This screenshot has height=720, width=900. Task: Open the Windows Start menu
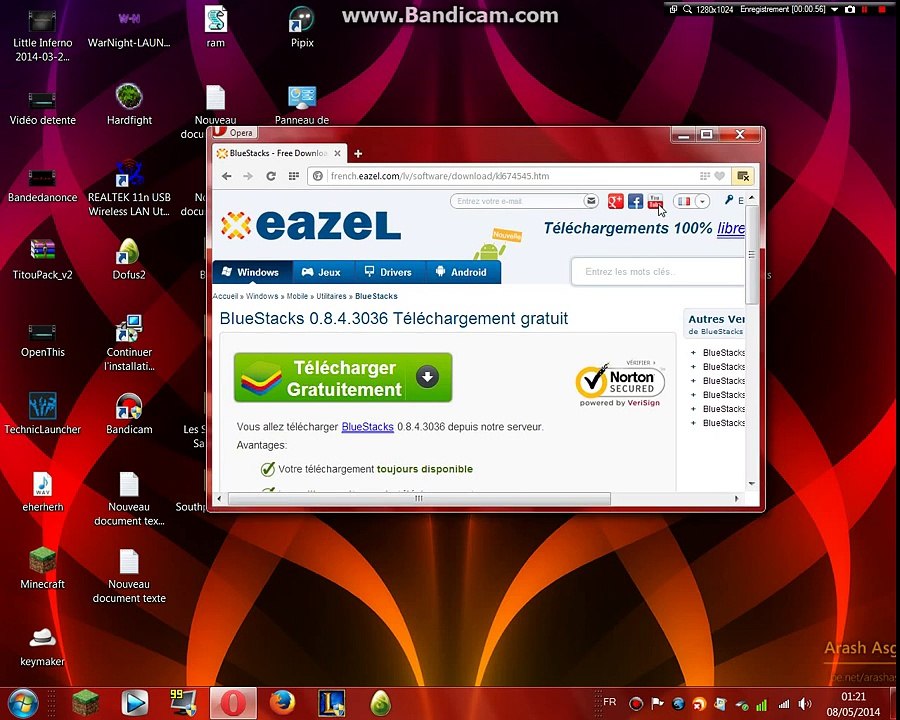coord(23,703)
